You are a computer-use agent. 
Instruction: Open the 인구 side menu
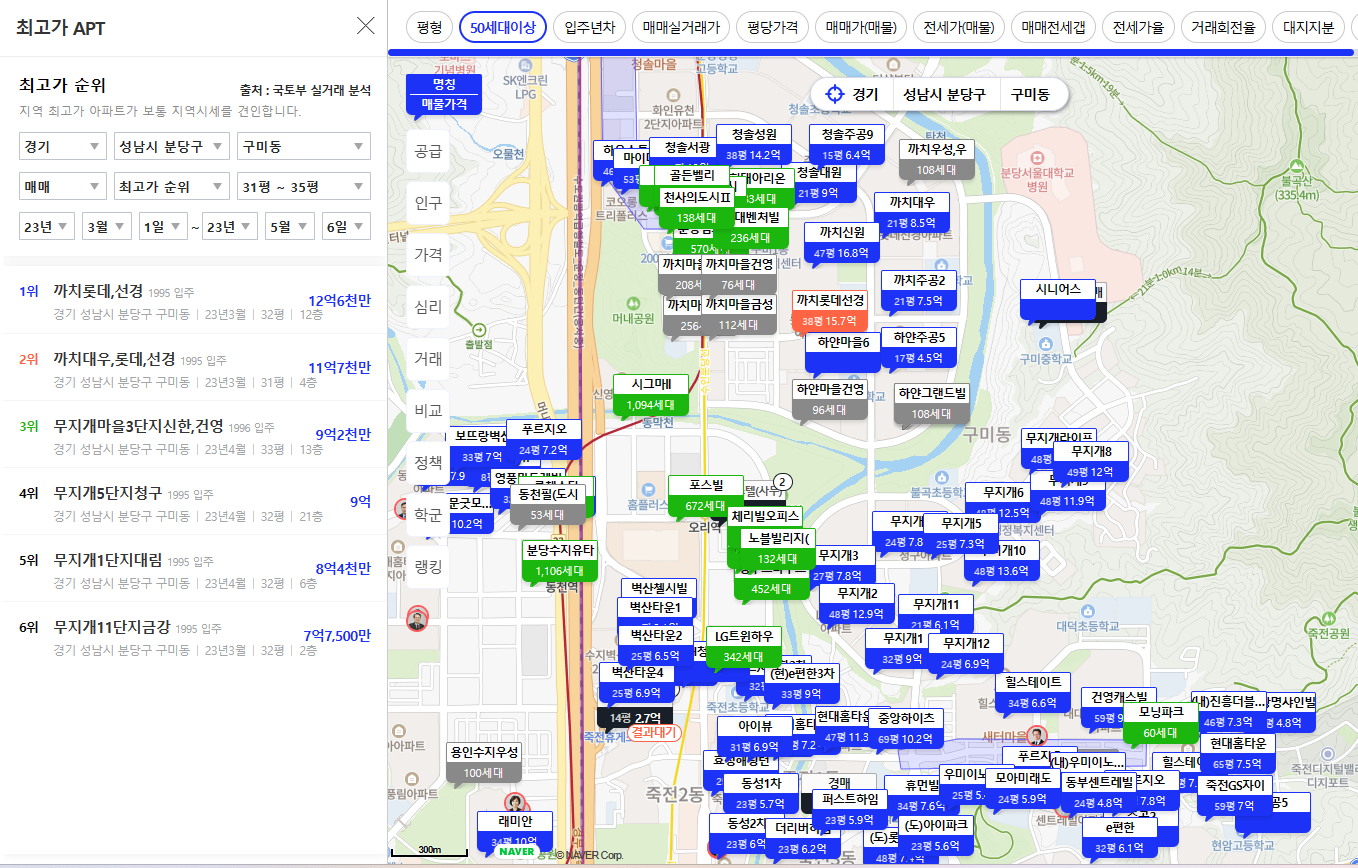click(428, 203)
